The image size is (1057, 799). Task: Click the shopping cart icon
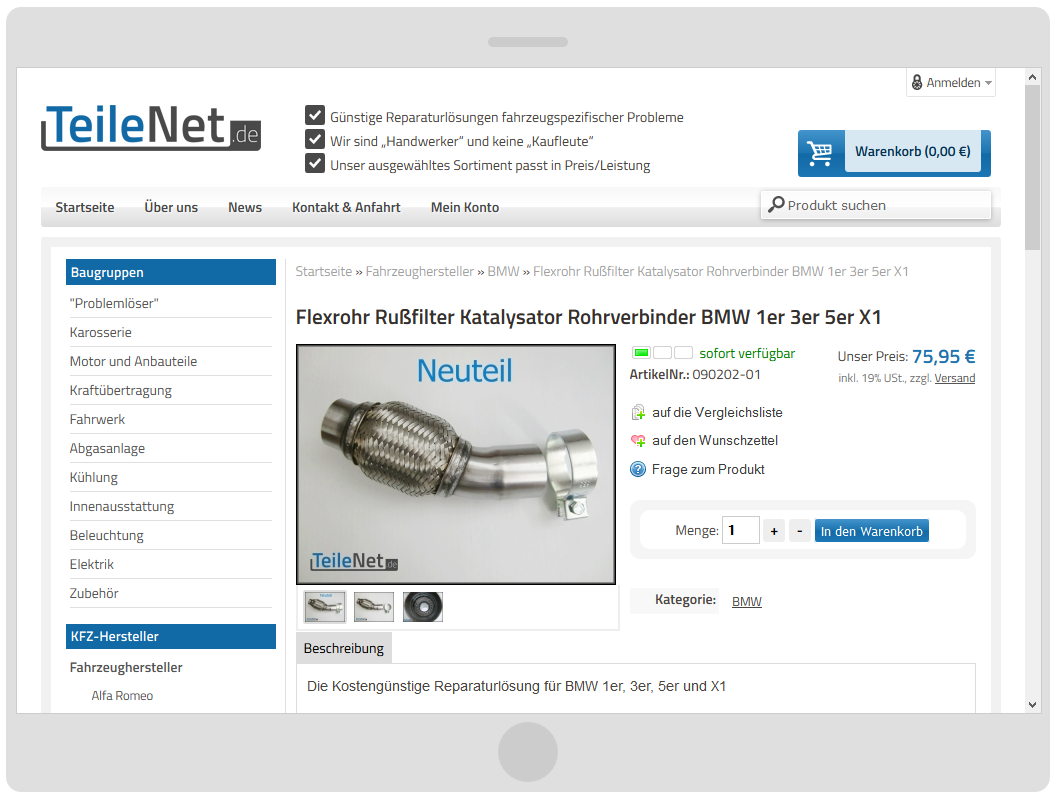point(820,153)
